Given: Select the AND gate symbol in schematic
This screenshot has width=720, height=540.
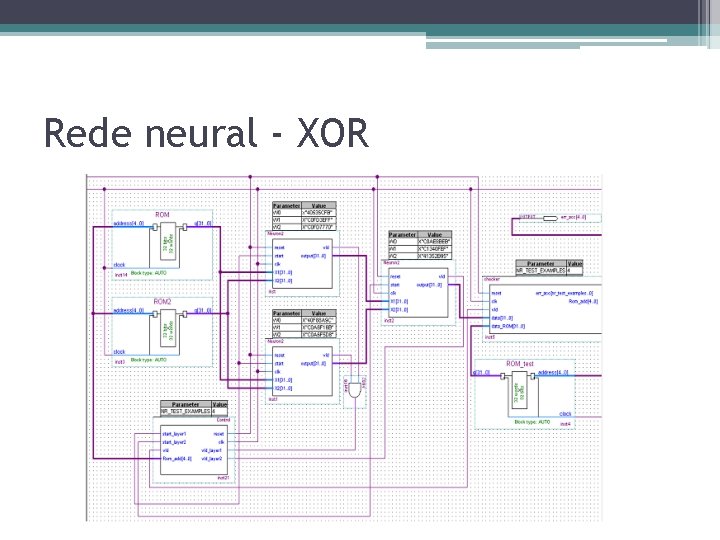Looking at the screenshot, I should (x=354, y=390).
